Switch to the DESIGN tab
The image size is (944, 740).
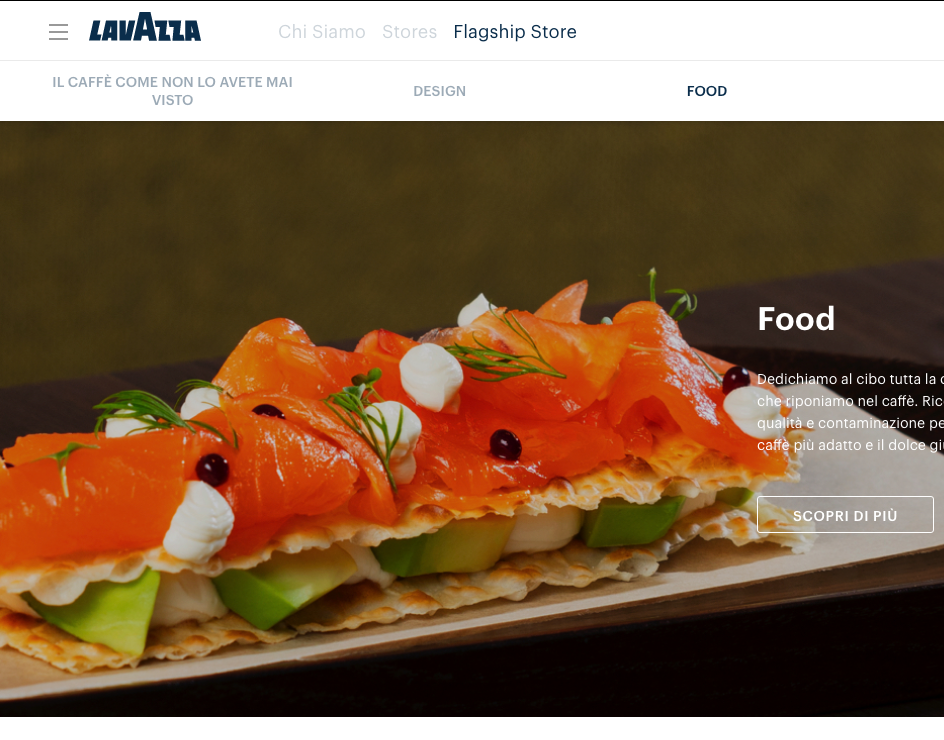point(439,91)
